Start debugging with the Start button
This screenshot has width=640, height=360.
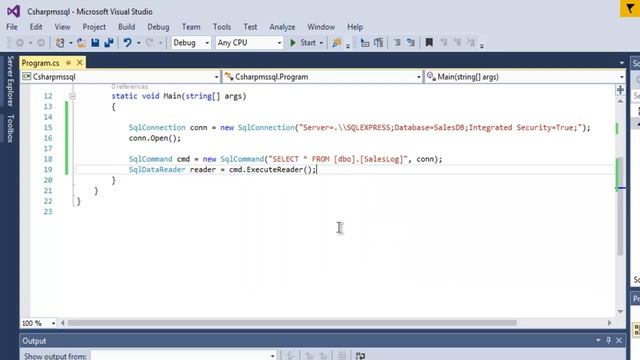[x=303, y=42]
